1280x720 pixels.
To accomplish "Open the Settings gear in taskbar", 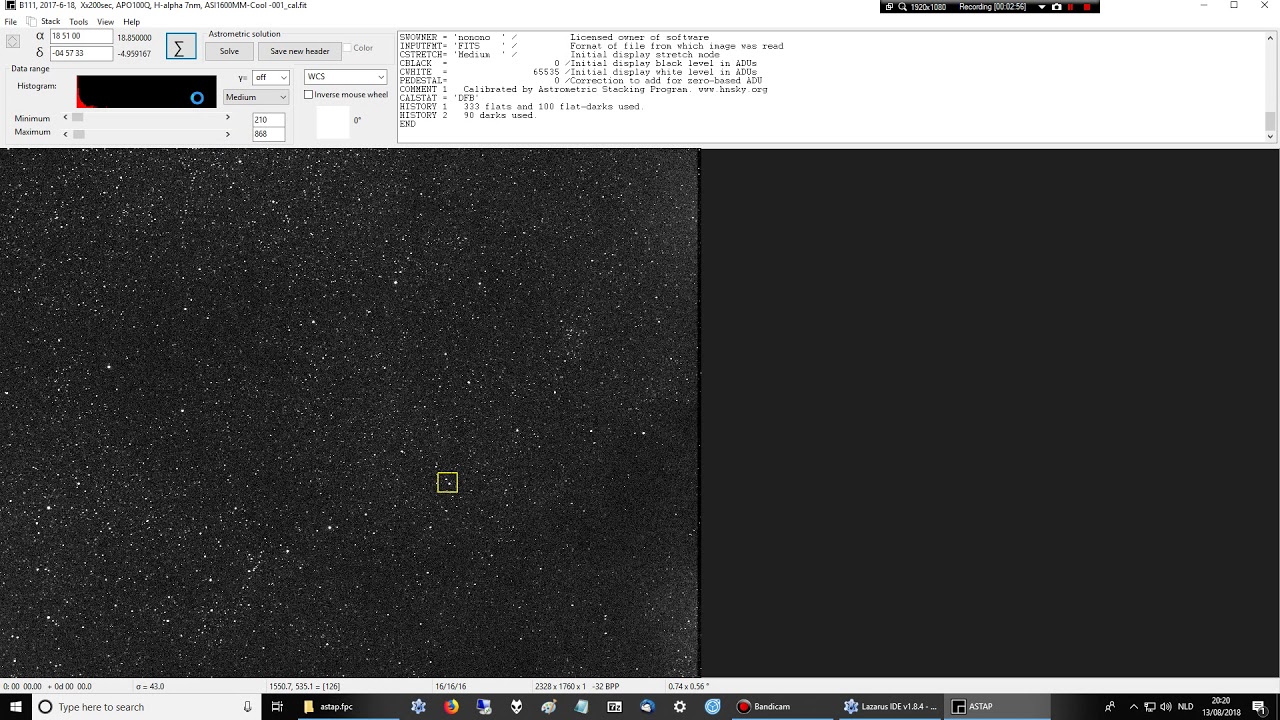I will point(680,707).
